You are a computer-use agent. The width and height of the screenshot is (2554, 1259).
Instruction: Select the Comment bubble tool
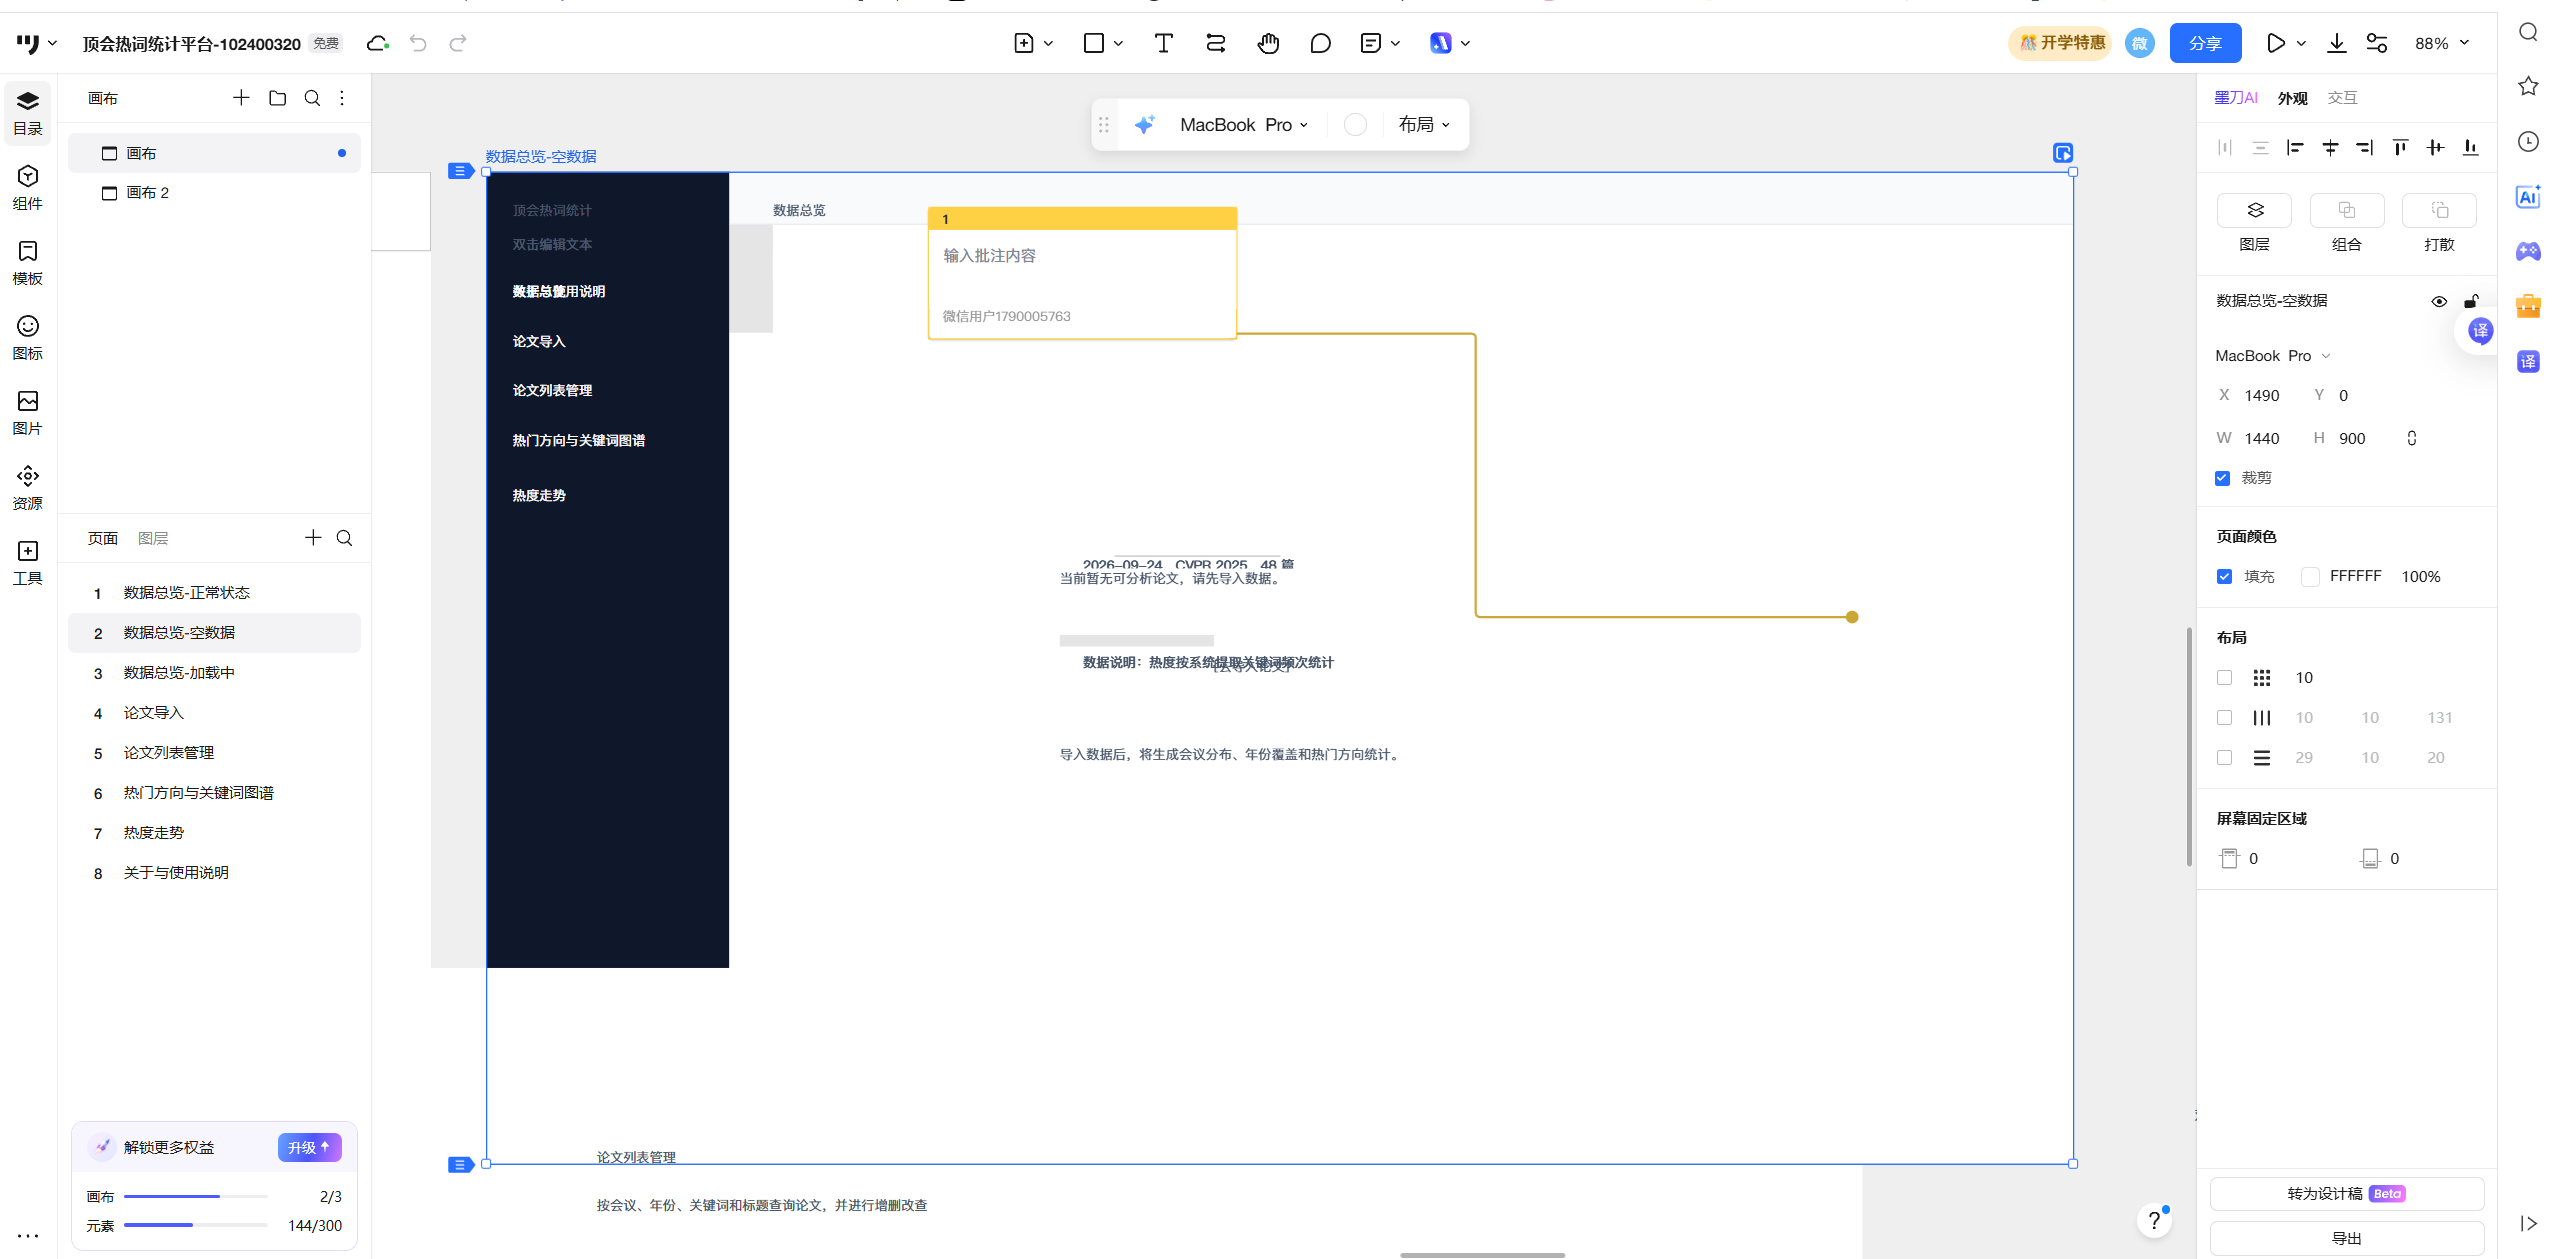(x=1320, y=43)
